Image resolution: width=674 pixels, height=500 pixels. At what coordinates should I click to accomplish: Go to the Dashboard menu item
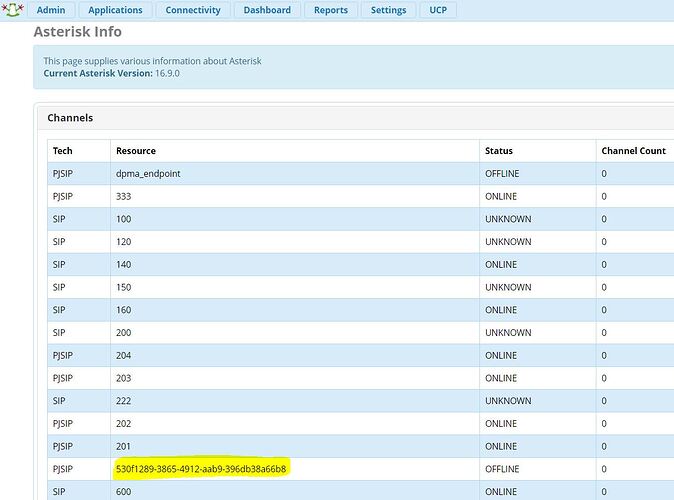pyautogui.click(x=267, y=10)
